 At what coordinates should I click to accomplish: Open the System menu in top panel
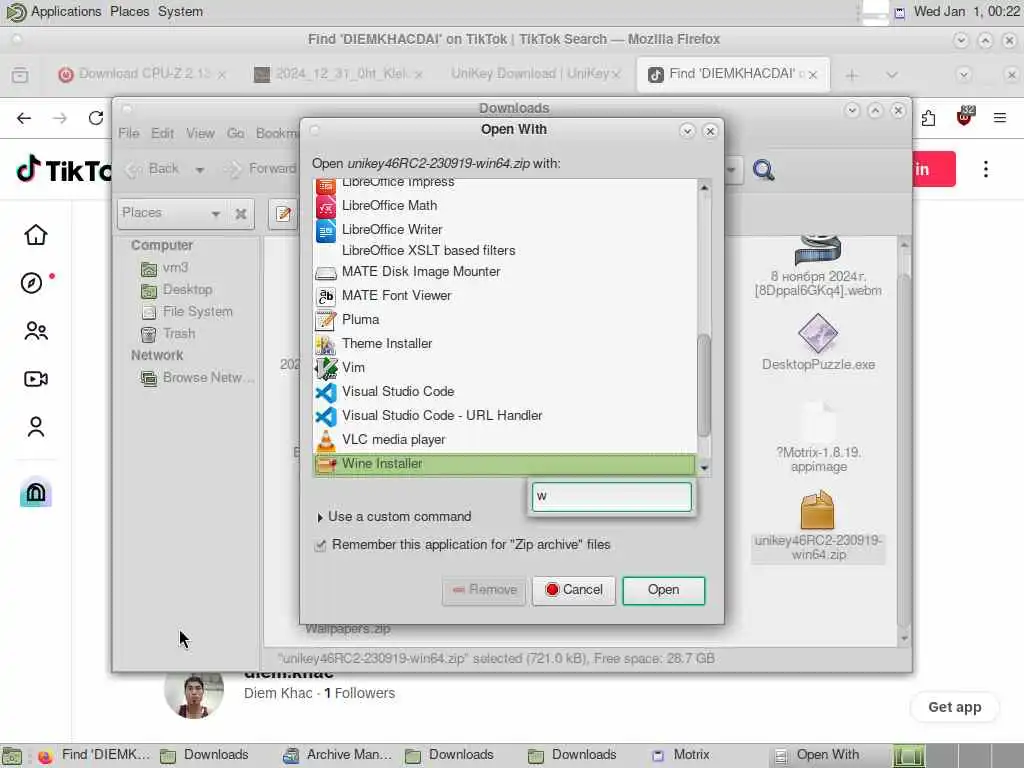click(x=180, y=12)
